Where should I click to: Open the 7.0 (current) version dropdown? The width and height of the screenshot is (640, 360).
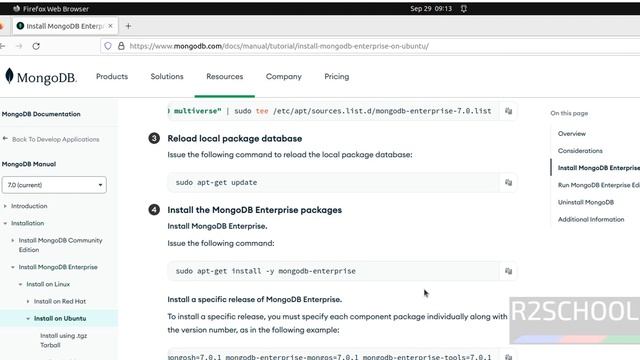click(54, 185)
